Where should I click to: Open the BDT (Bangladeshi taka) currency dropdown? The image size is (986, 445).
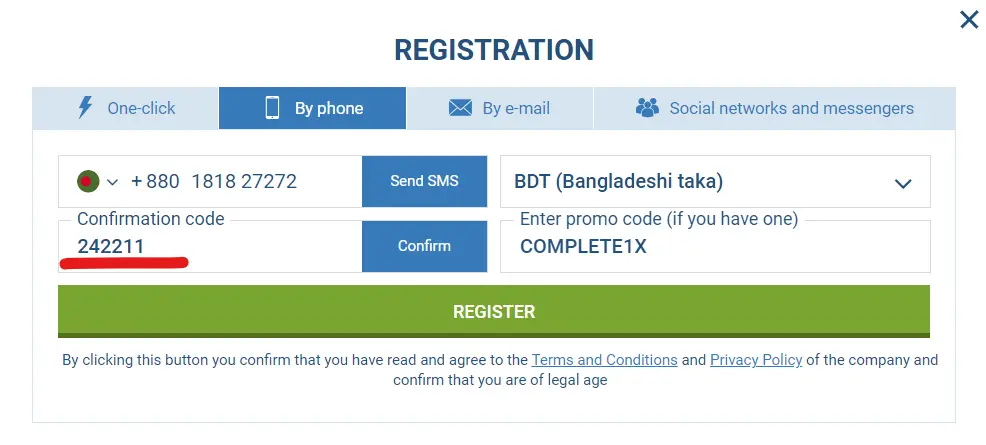[700, 182]
